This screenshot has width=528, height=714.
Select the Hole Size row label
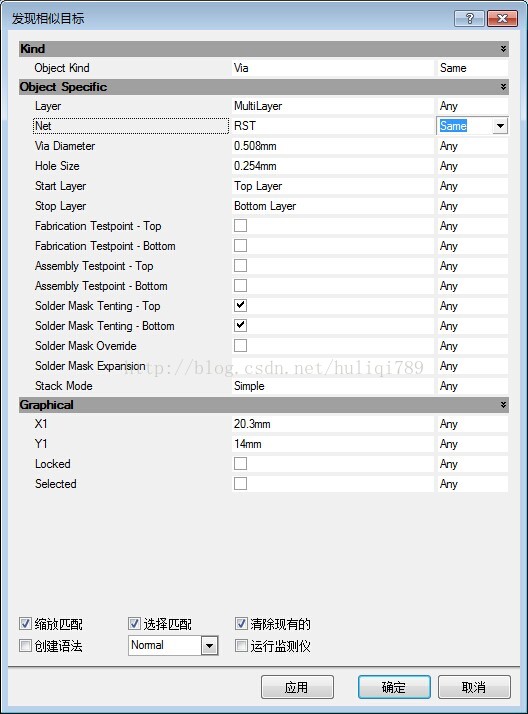coord(57,166)
